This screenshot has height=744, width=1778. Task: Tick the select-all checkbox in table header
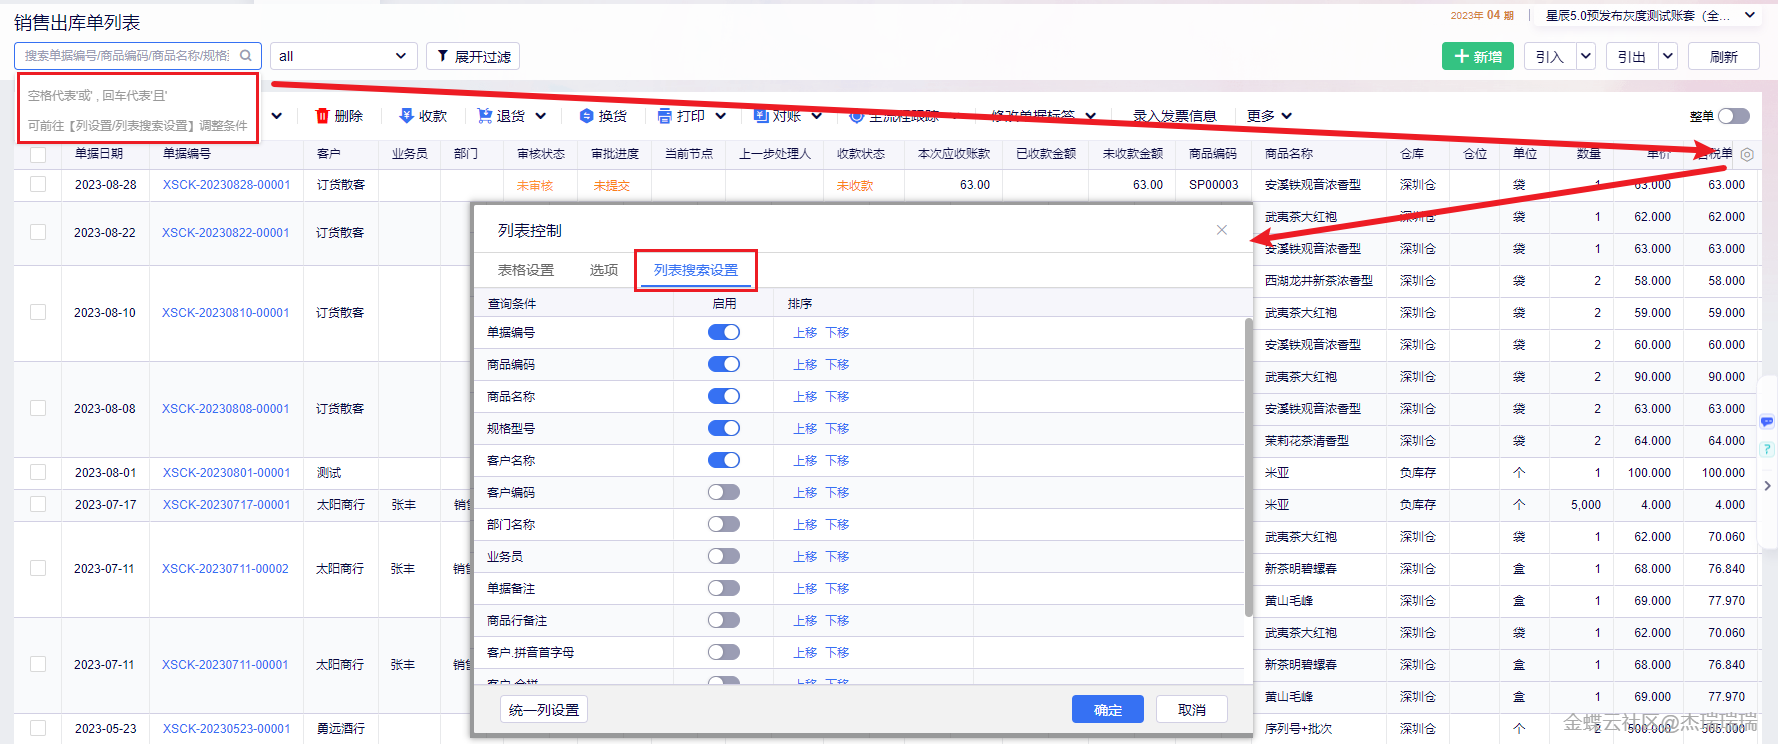(38, 154)
